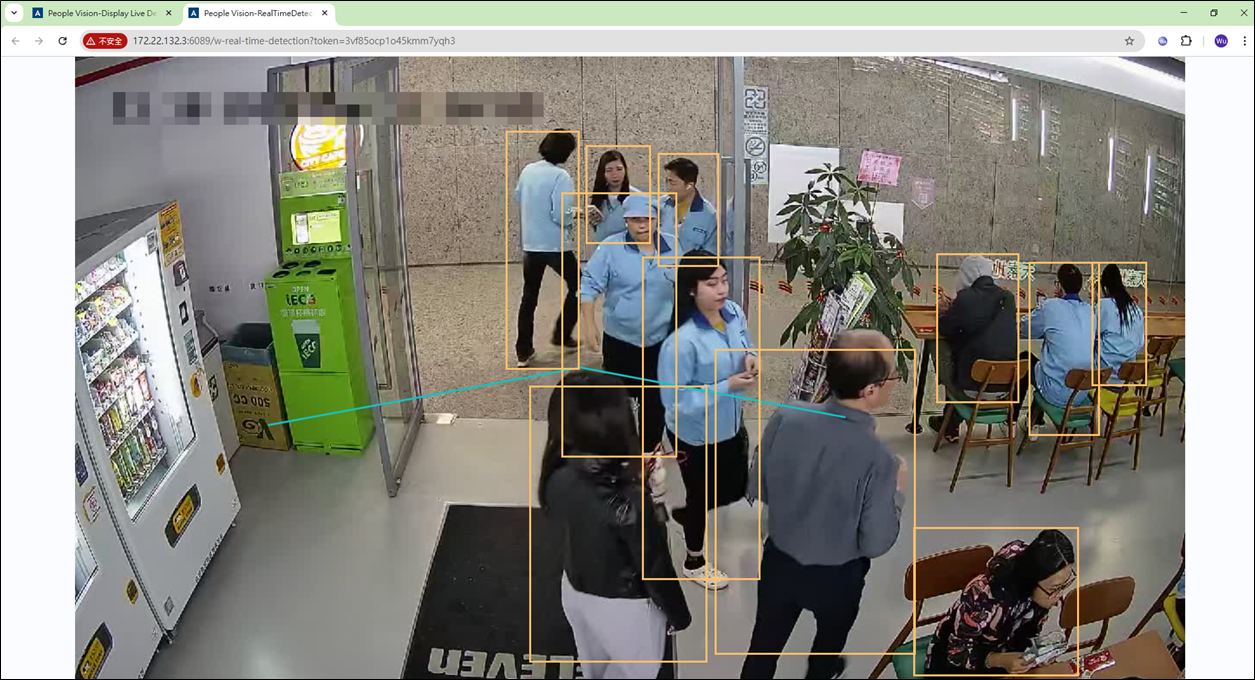Open the Chrome extensions puzzle-piece icon
The image size is (1255, 680).
point(1184,40)
